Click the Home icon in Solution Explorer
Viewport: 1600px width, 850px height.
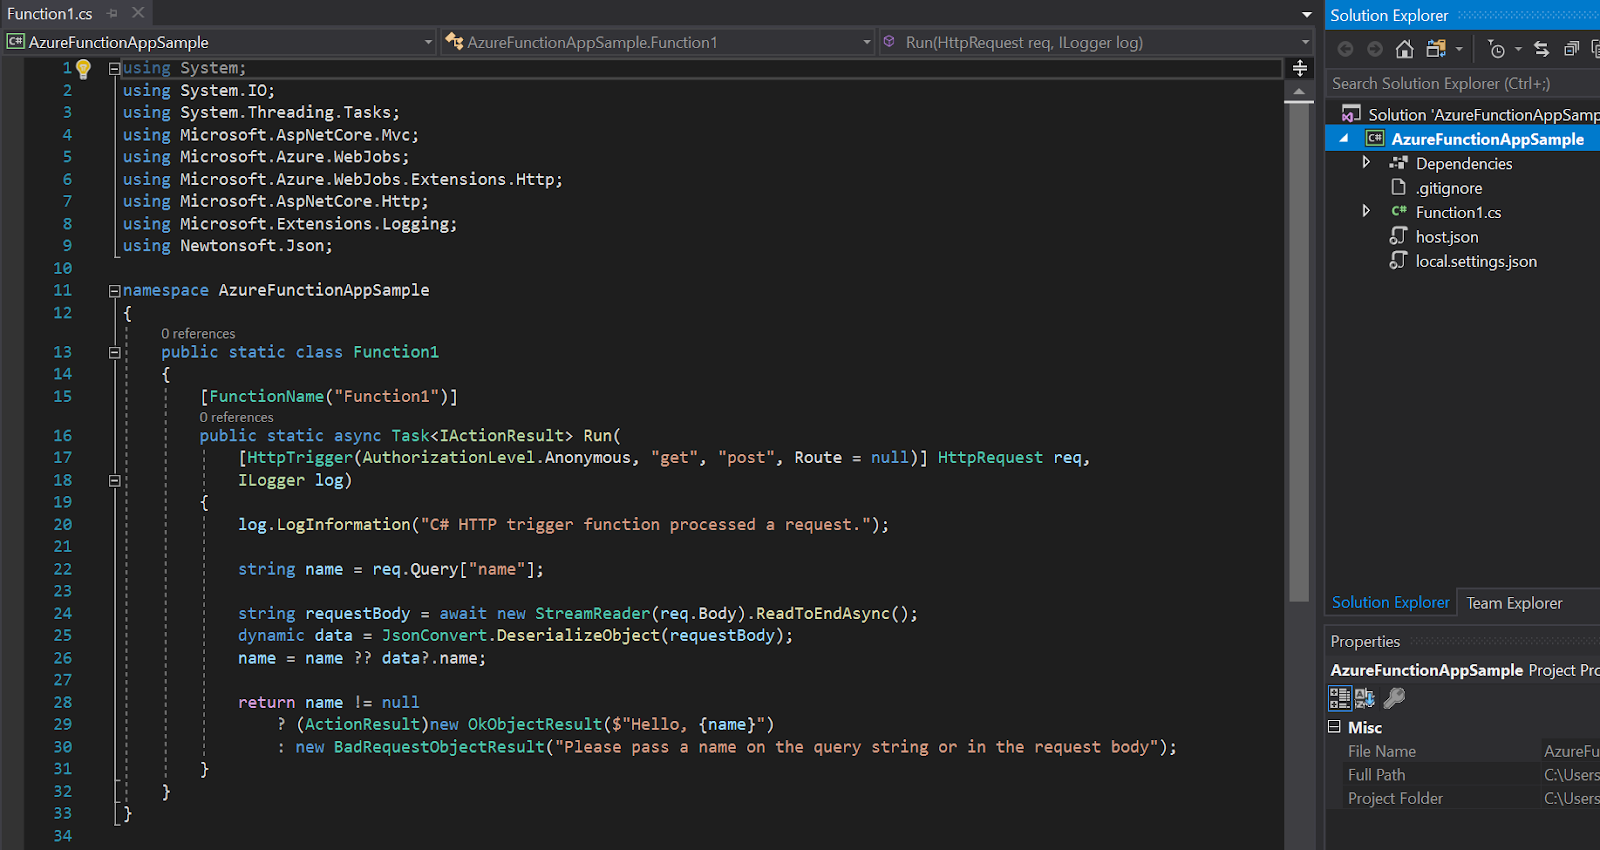pos(1405,49)
